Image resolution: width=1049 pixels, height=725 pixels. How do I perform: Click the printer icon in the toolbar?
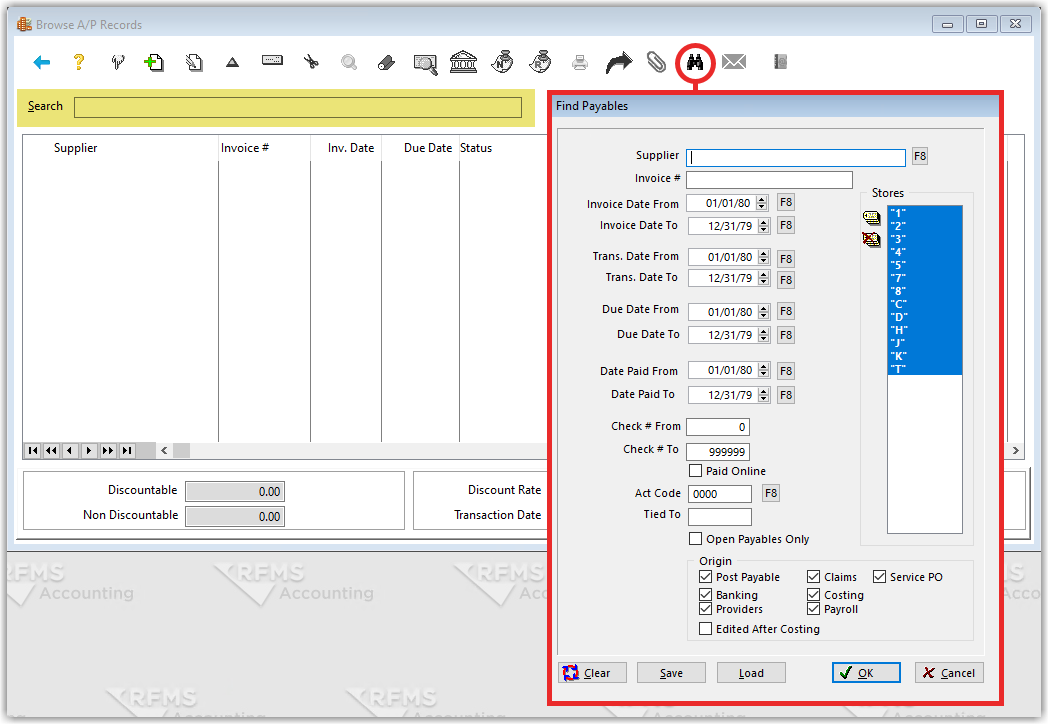coord(579,62)
